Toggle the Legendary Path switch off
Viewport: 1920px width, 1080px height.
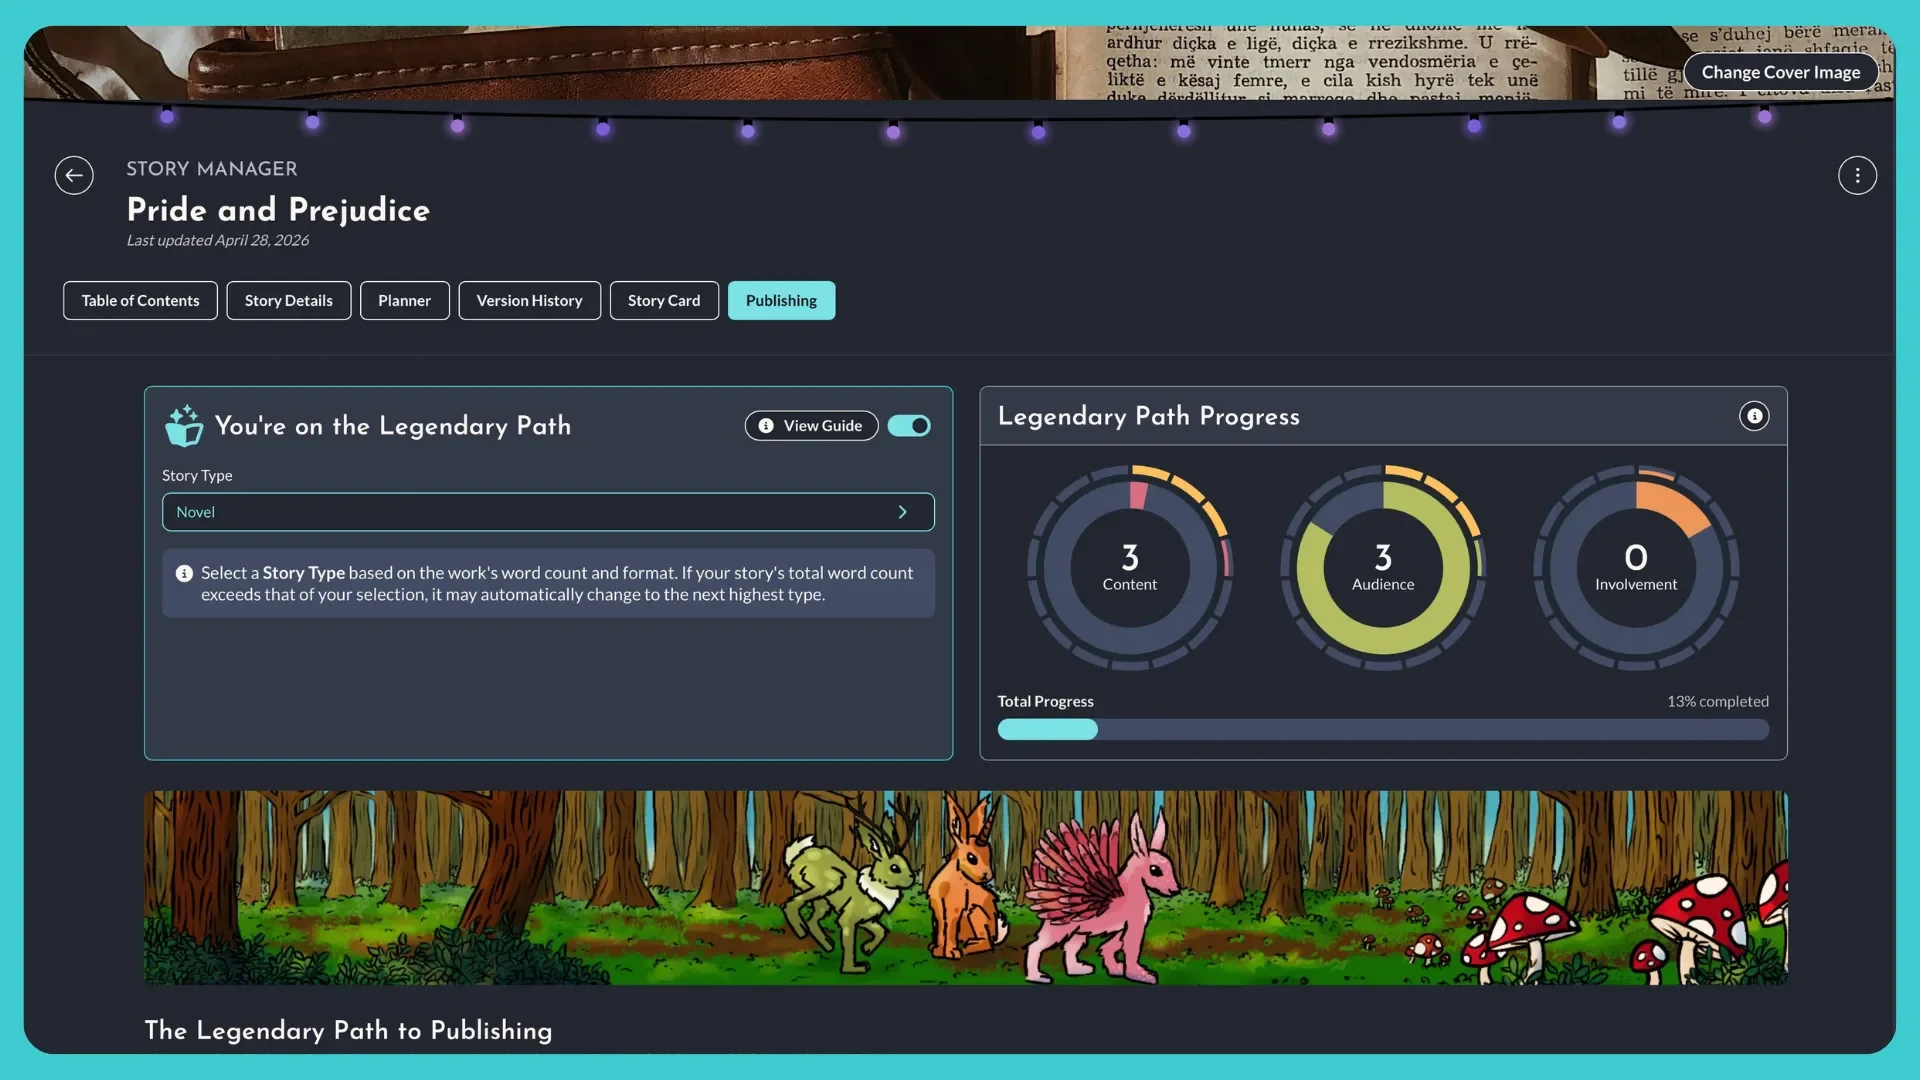[909, 426]
